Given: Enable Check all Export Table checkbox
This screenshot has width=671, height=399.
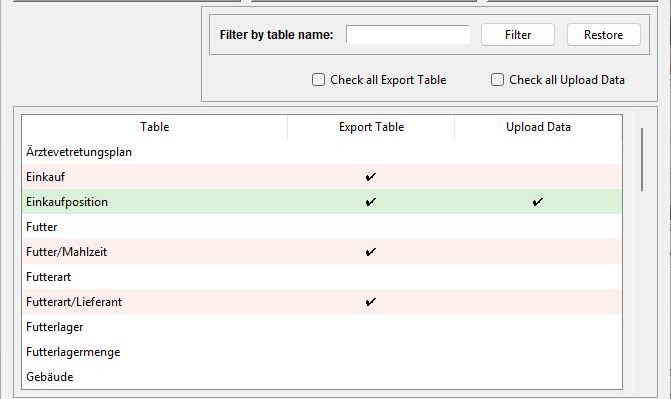Looking at the screenshot, I should [x=318, y=80].
